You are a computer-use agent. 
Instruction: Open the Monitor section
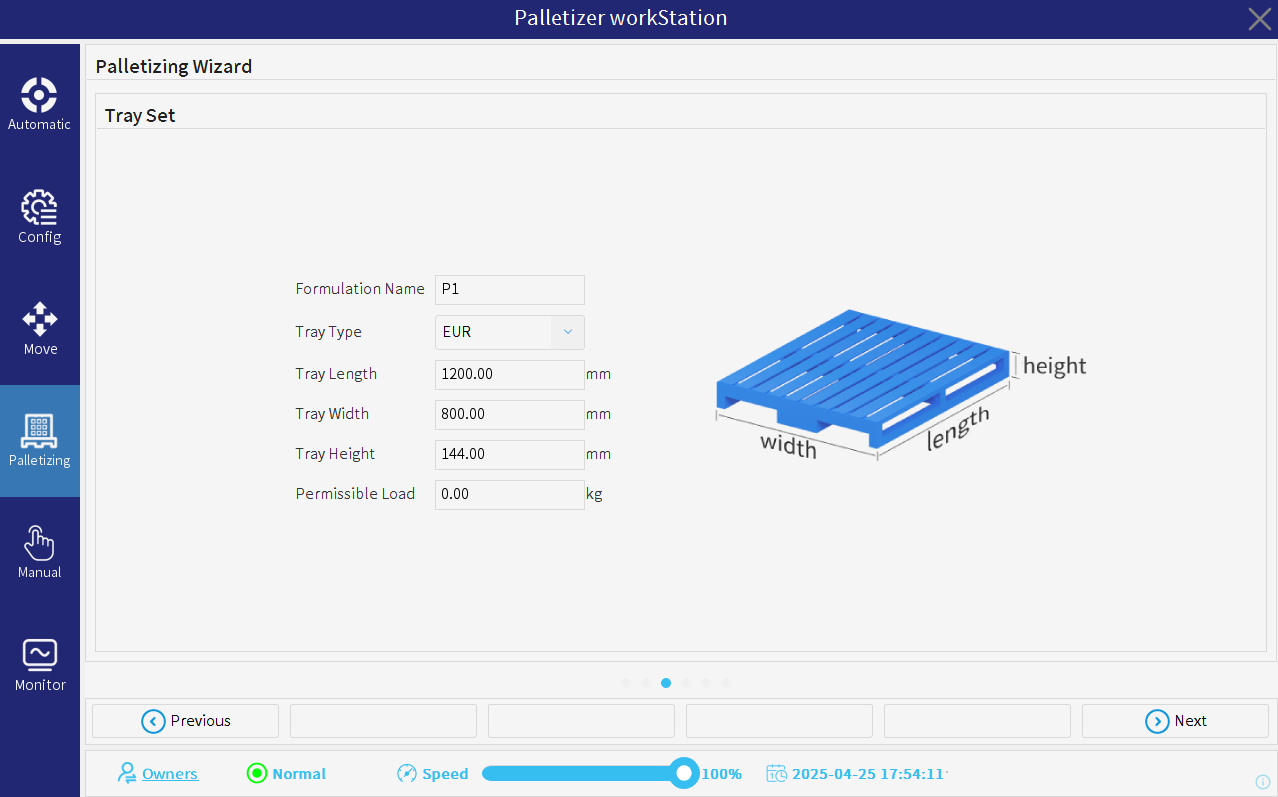39,665
